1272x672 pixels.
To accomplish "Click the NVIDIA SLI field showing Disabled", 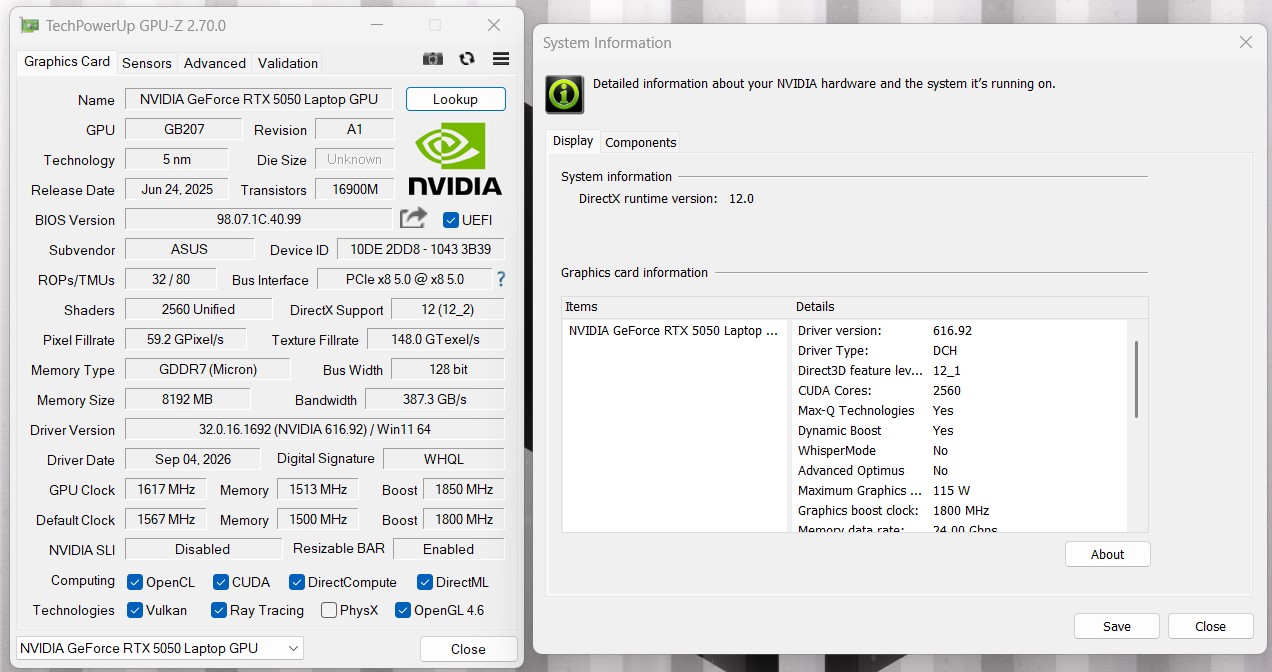I will click(203, 549).
